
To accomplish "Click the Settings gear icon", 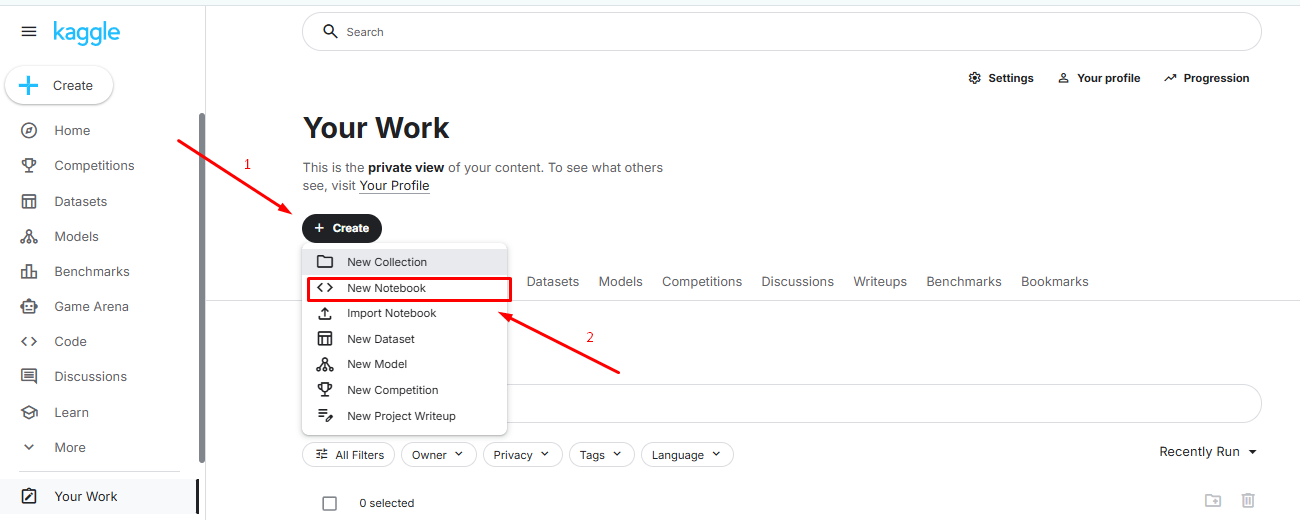I will [x=975, y=78].
